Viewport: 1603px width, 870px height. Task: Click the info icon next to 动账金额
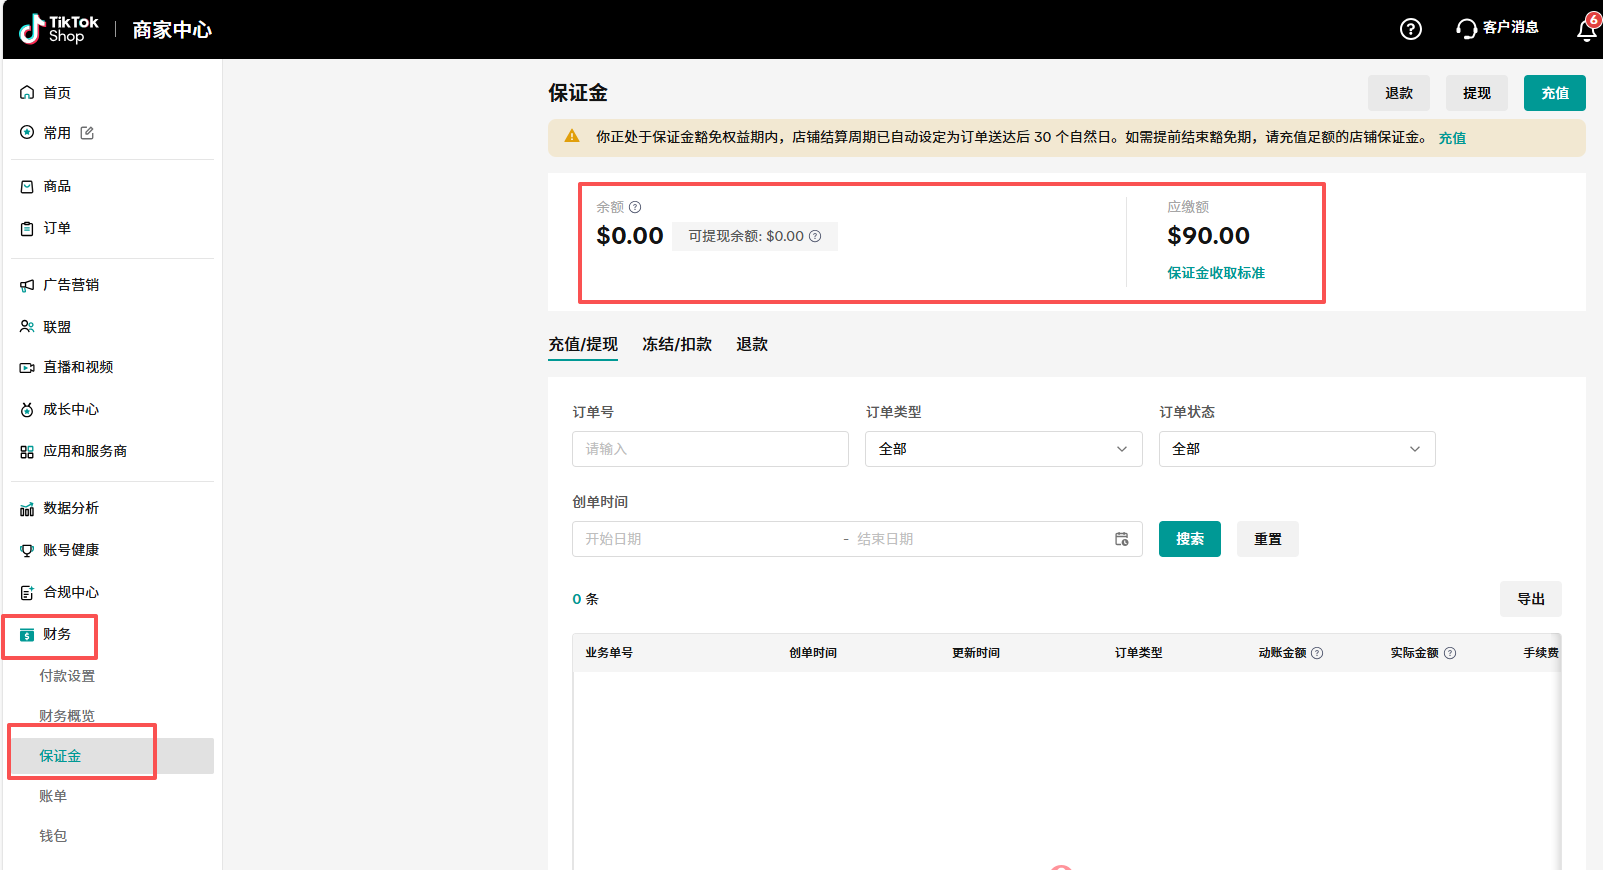(x=1317, y=653)
